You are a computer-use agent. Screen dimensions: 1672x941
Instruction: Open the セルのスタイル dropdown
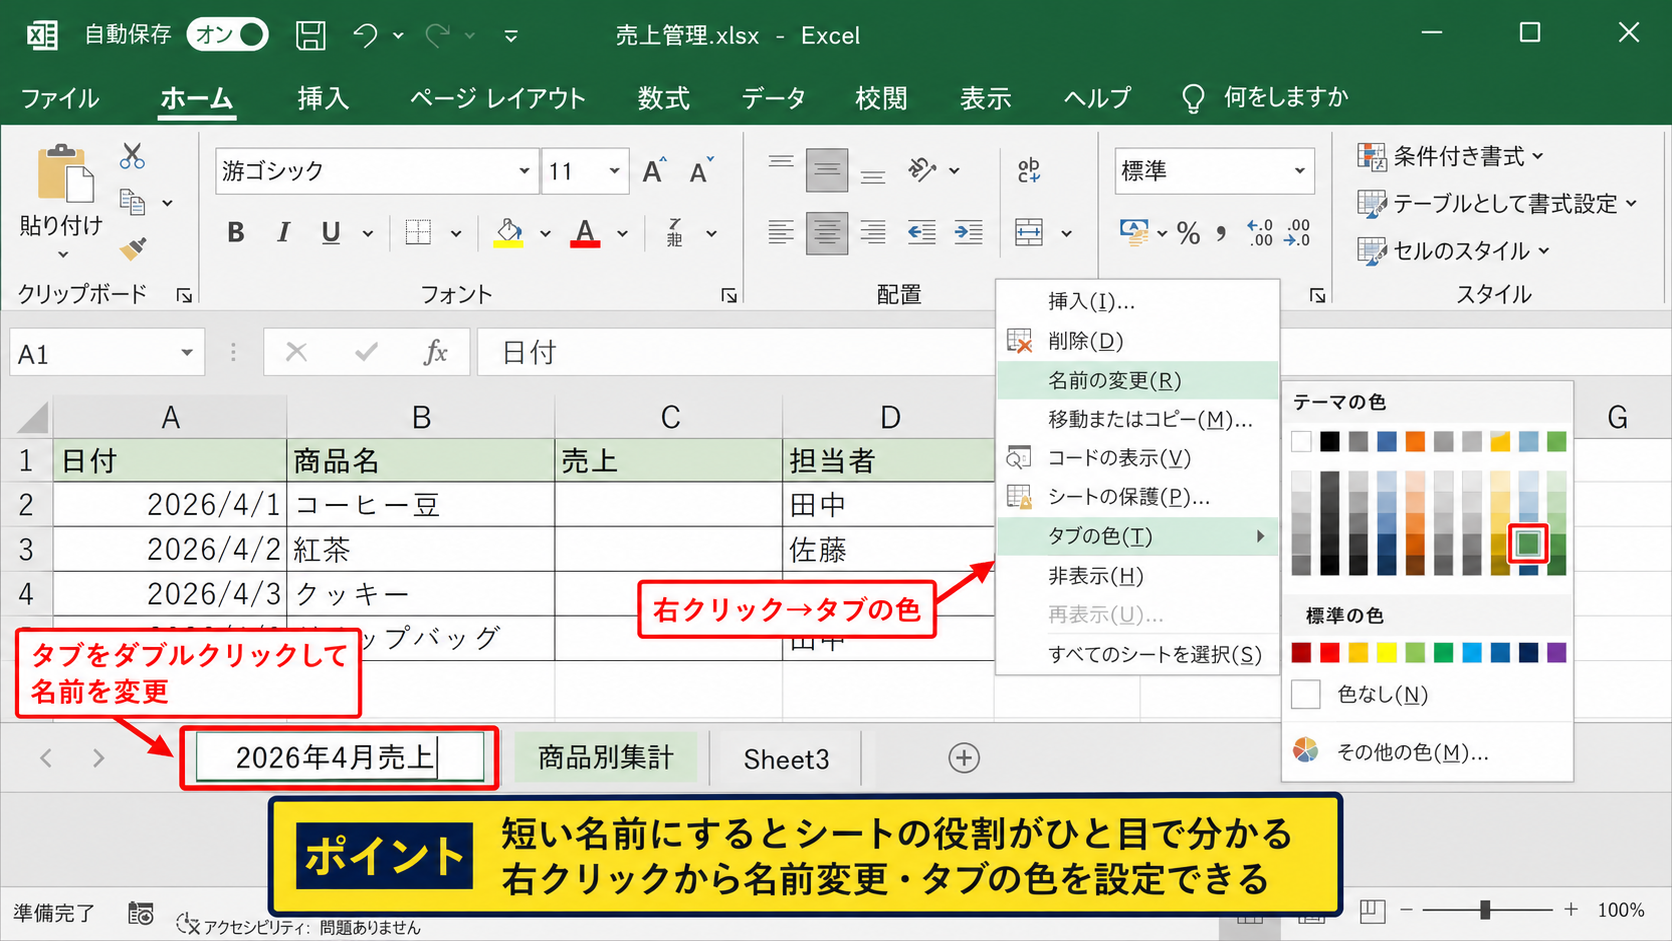tap(1453, 250)
